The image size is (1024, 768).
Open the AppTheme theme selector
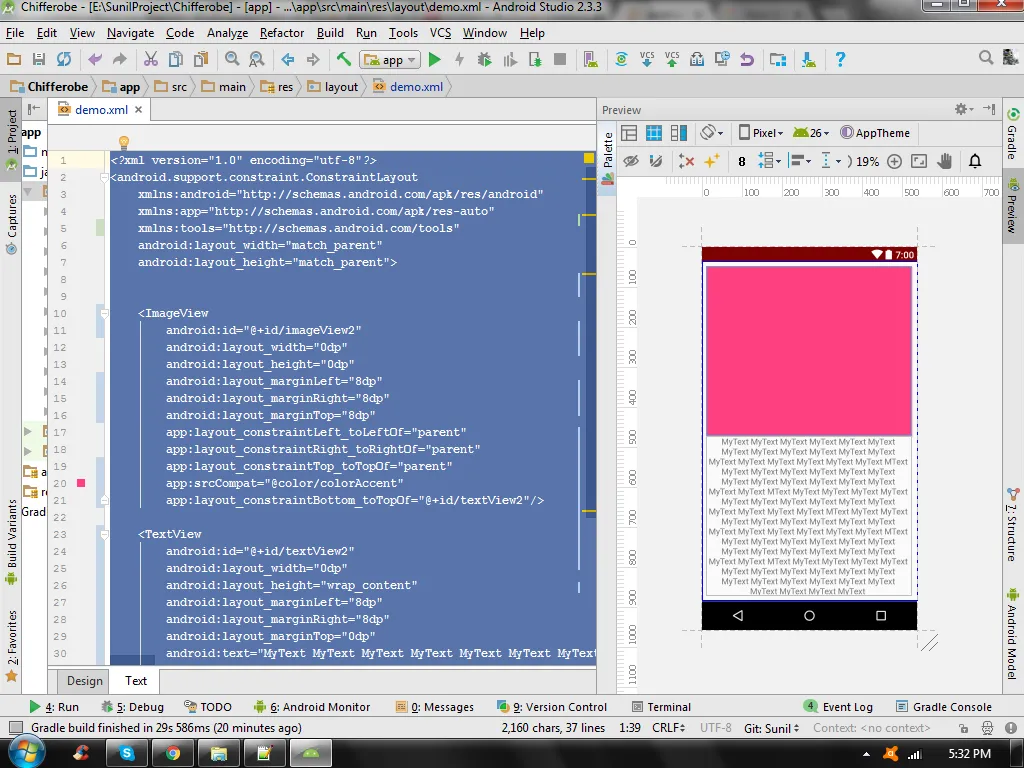coord(876,133)
